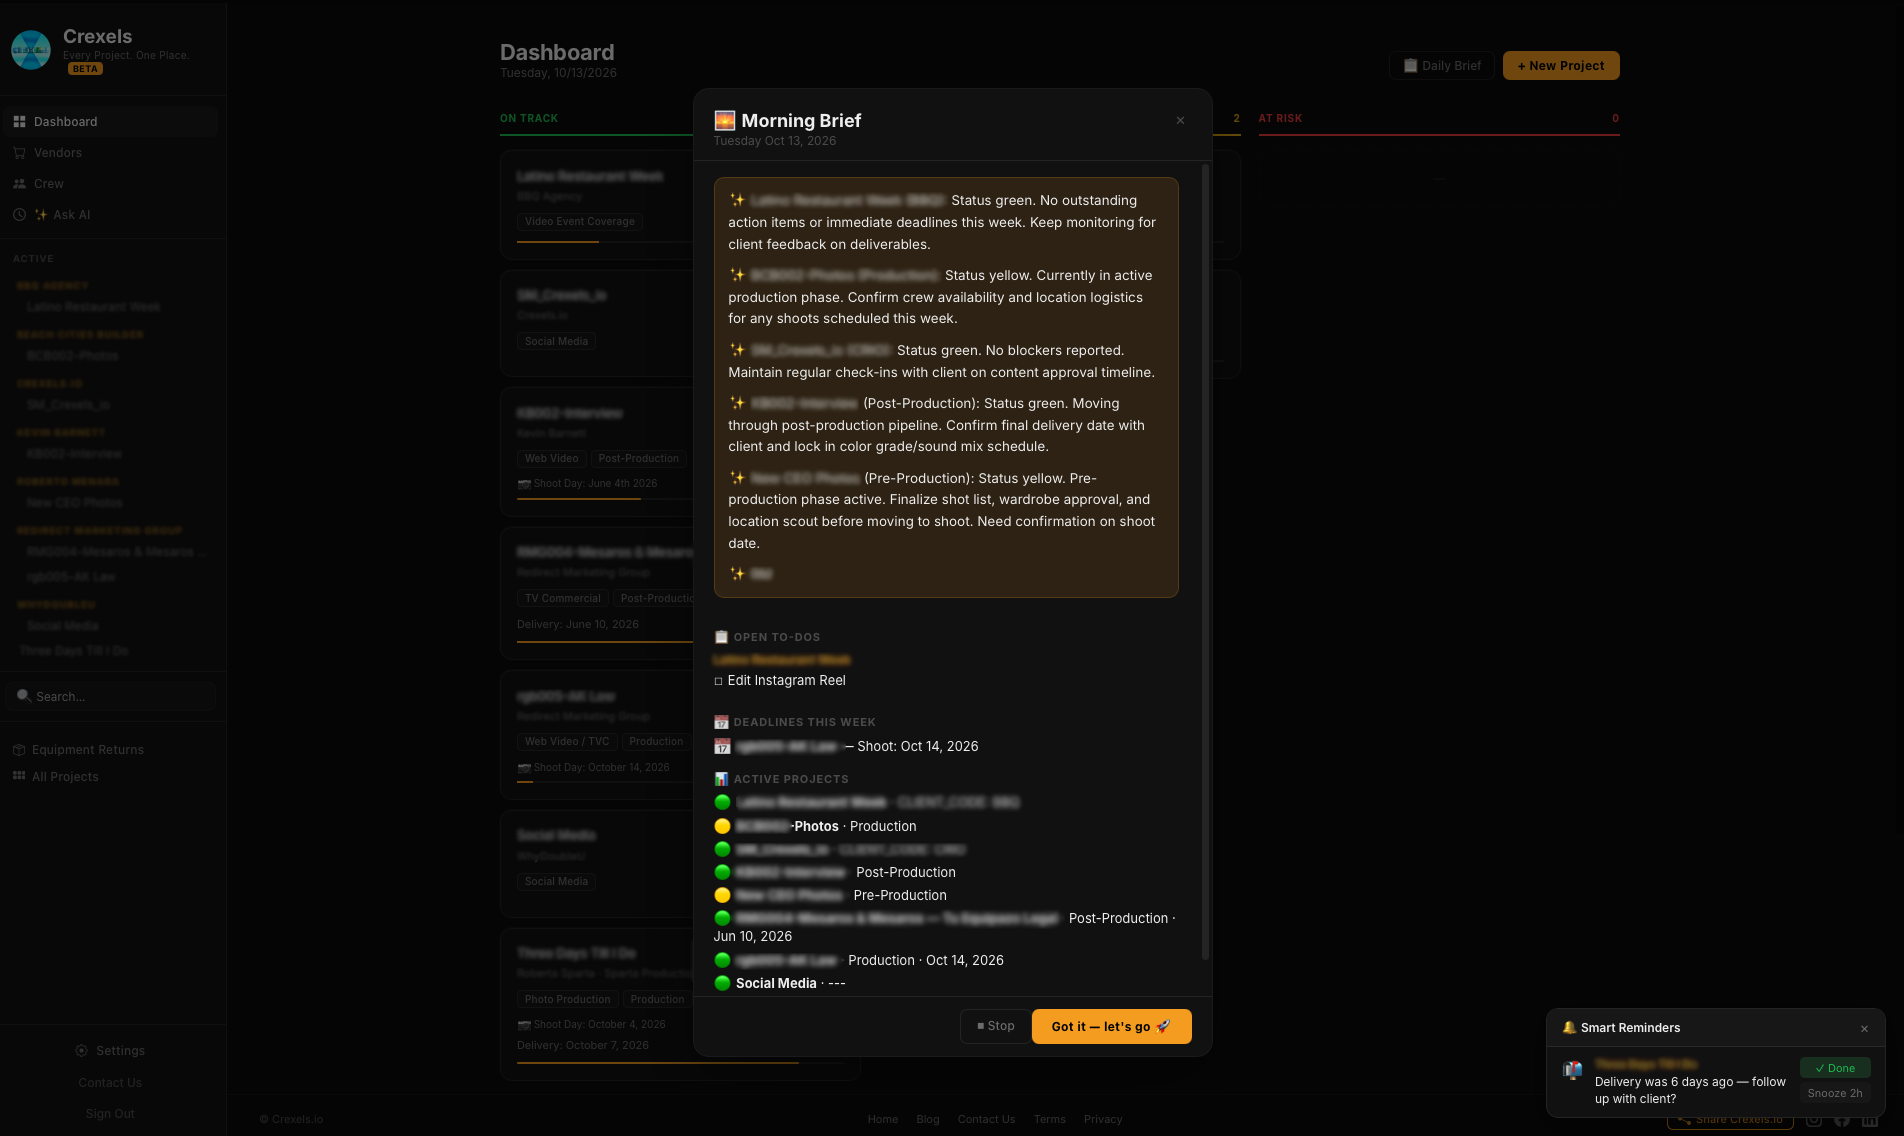
Task: Click the Morning Brief sunrise icon
Action: (725, 121)
